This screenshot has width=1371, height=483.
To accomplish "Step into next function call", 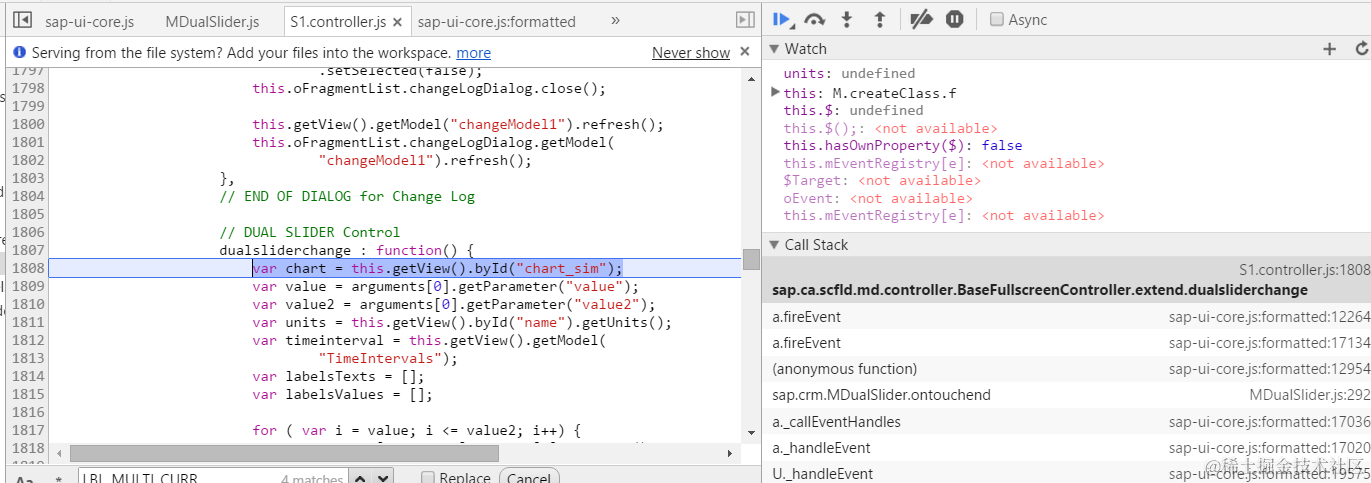I will coord(847,19).
